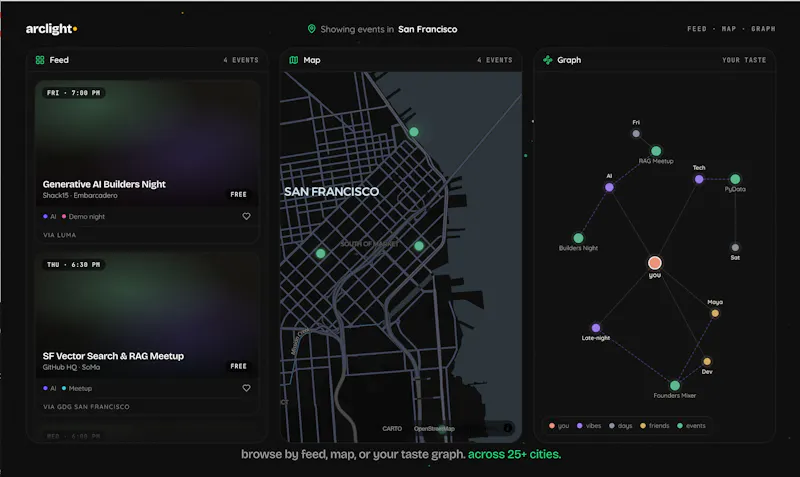The width and height of the screenshot is (800, 477).
Task: Open MAP in the top navigation
Action: [x=729, y=29]
